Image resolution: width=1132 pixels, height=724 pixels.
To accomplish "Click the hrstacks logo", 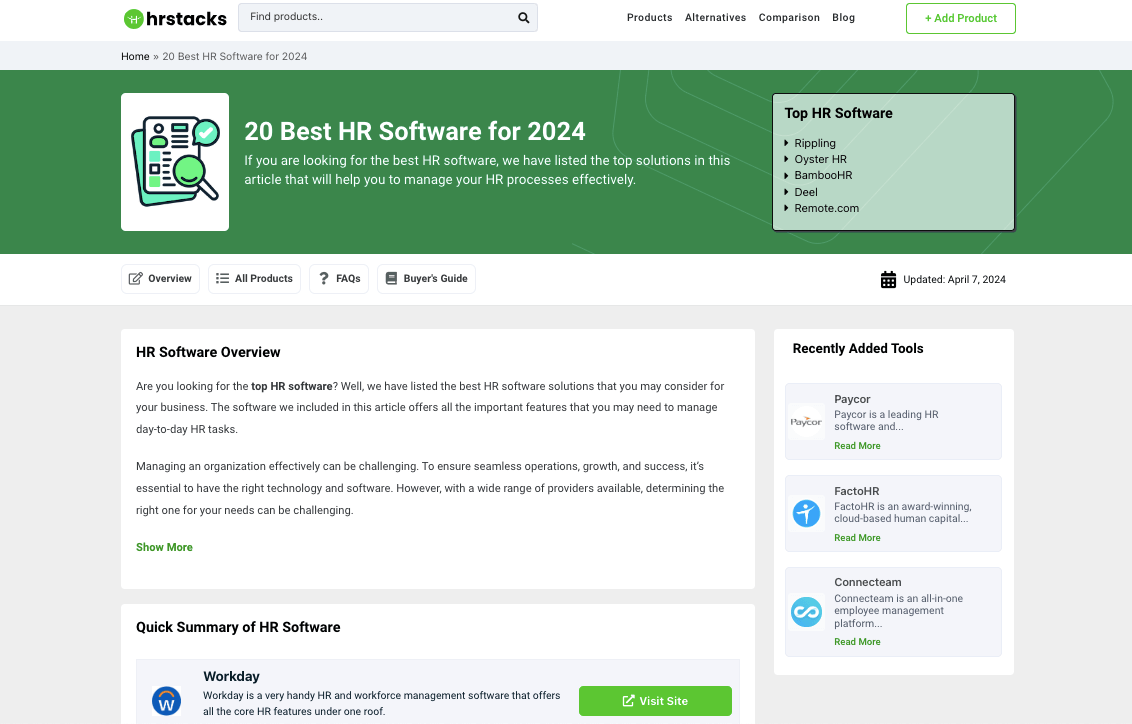I will pyautogui.click(x=175, y=19).
